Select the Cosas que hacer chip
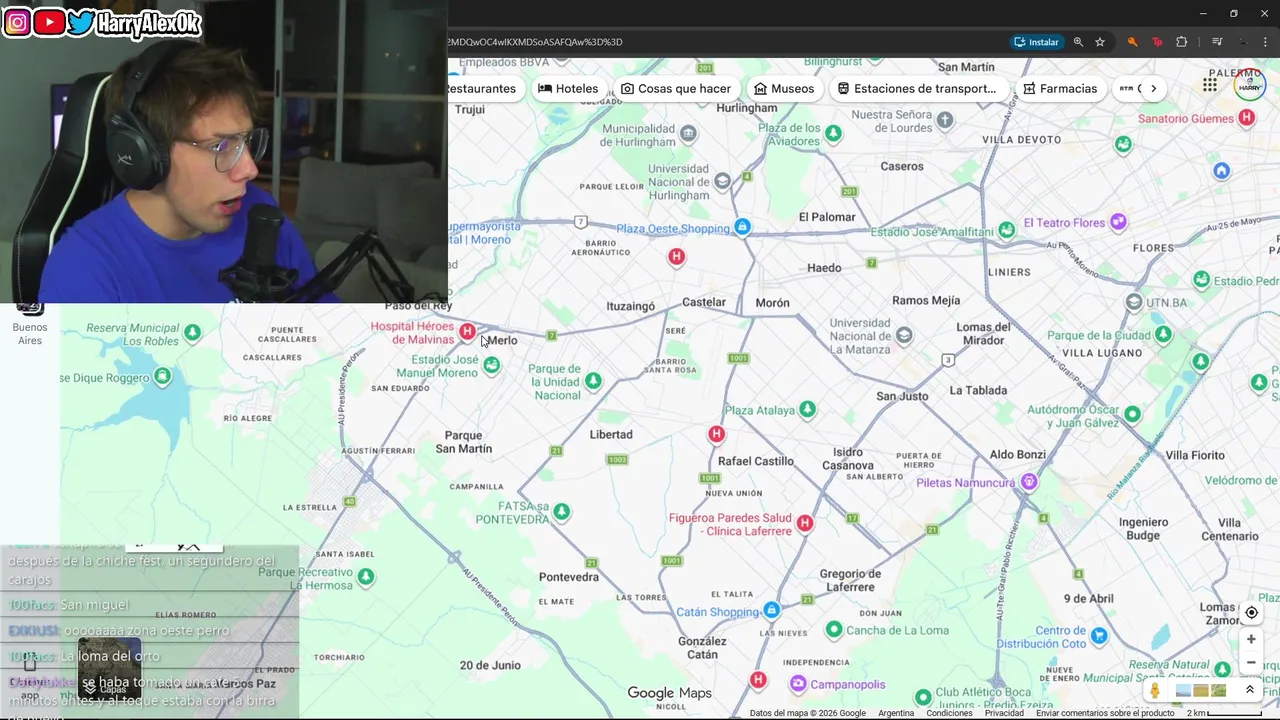Viewport: 1280px width, 720px height. tap(676, 88)
